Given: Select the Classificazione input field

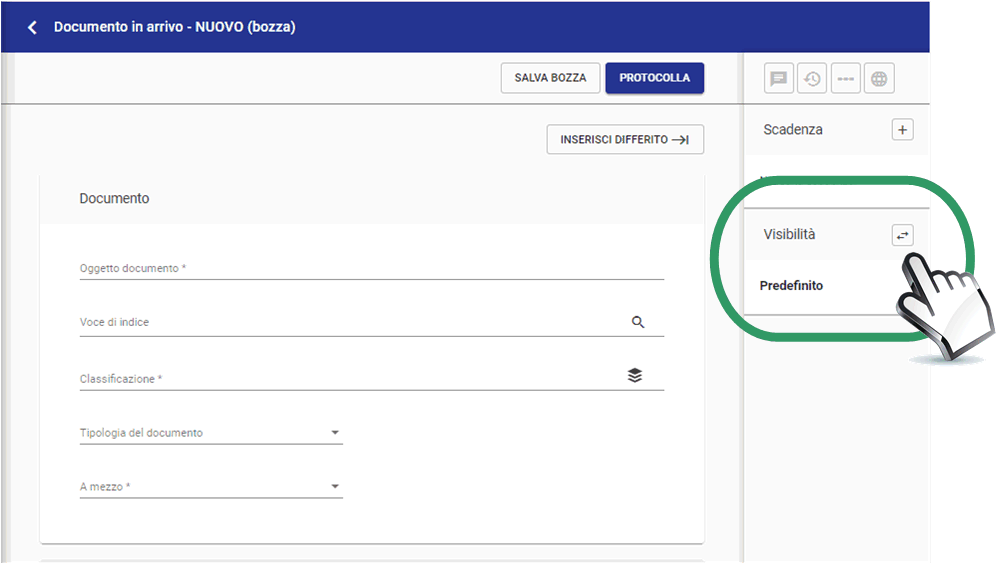Looking at the screenshot, I should coord(350,379).
